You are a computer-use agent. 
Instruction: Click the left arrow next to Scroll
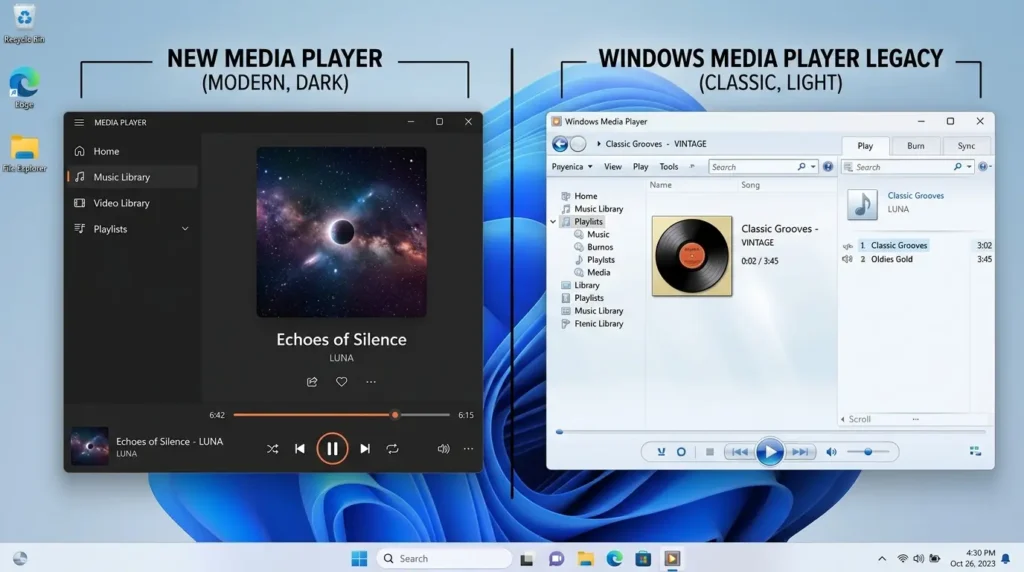(842, 420)
